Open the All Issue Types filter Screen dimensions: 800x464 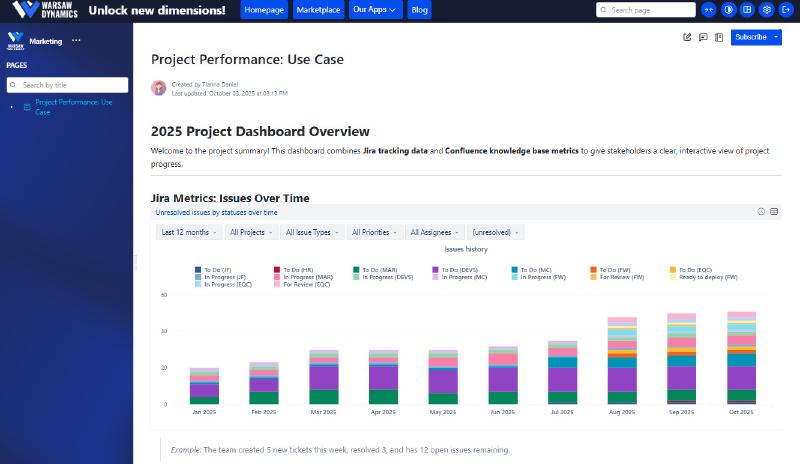click(x=311, y=232)
